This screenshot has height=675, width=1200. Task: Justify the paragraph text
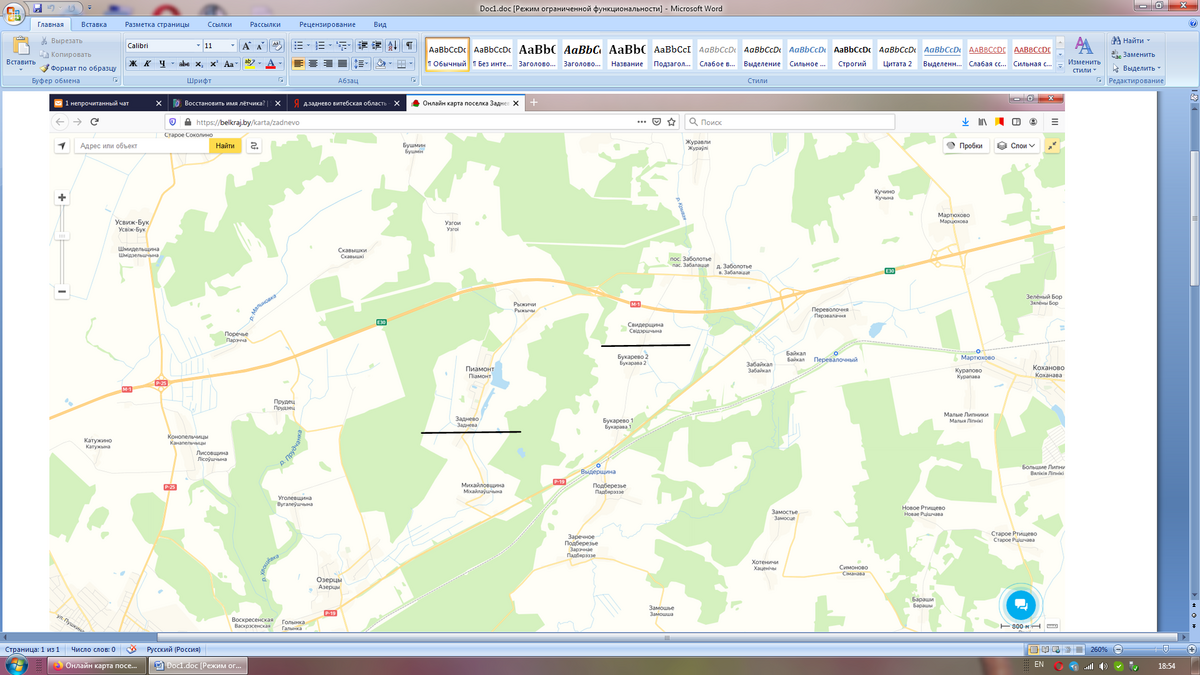tap(341, 63)
